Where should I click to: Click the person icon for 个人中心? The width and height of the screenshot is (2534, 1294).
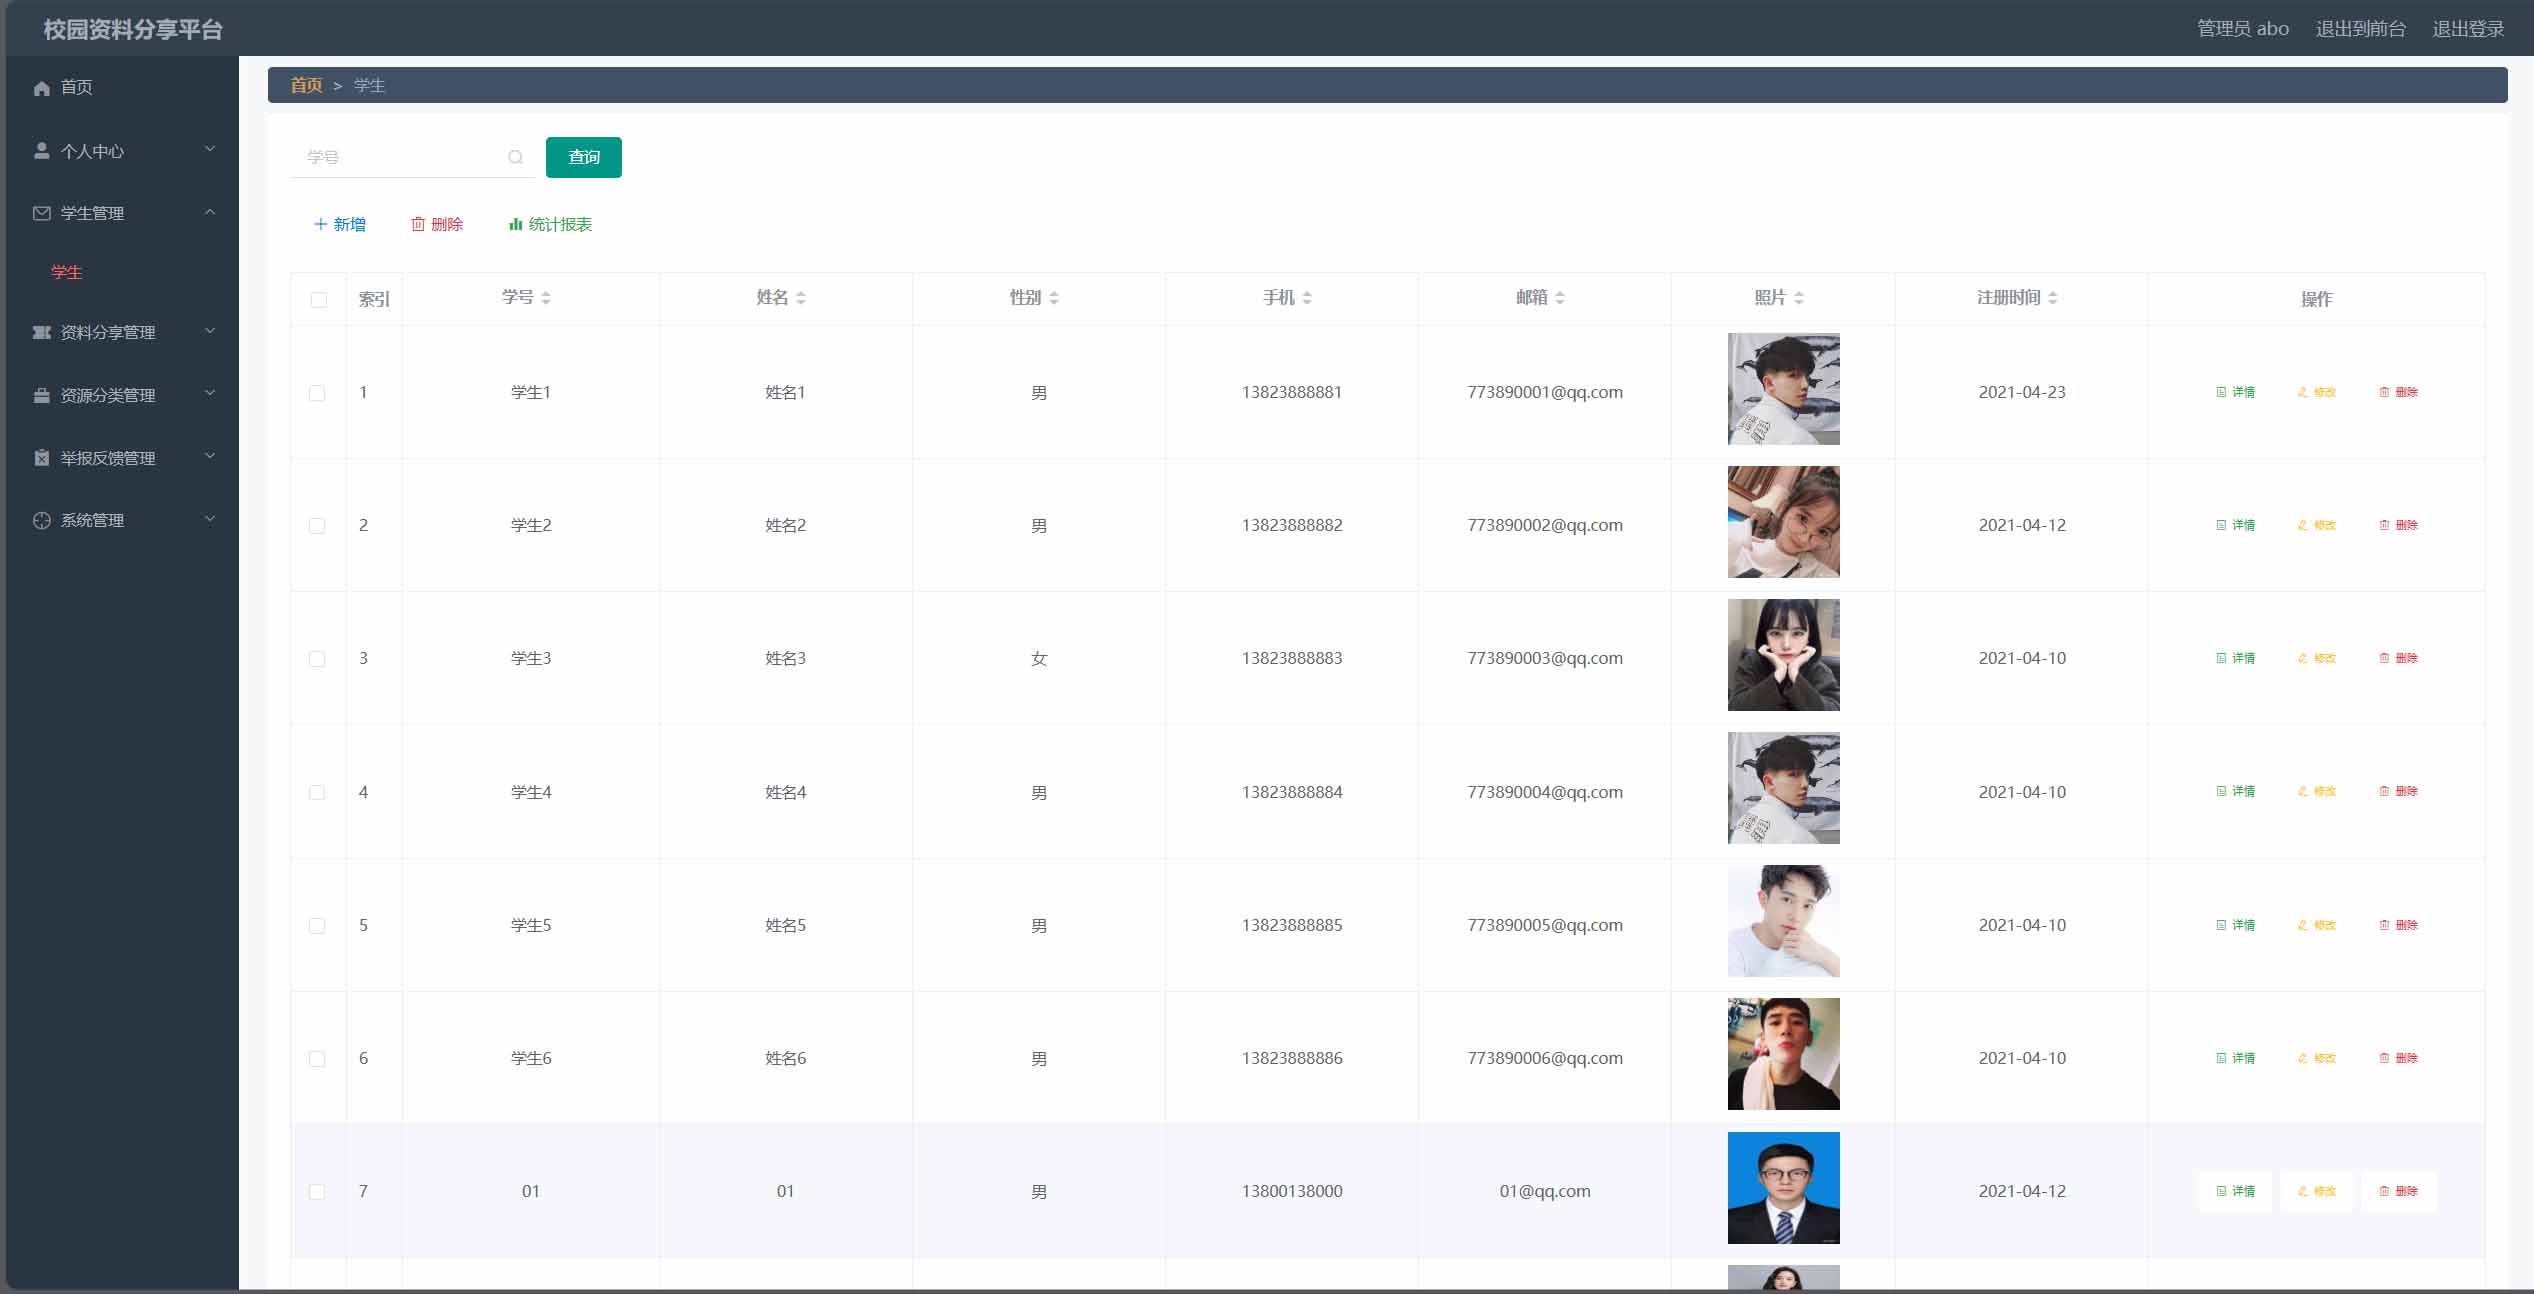[41, 151]
